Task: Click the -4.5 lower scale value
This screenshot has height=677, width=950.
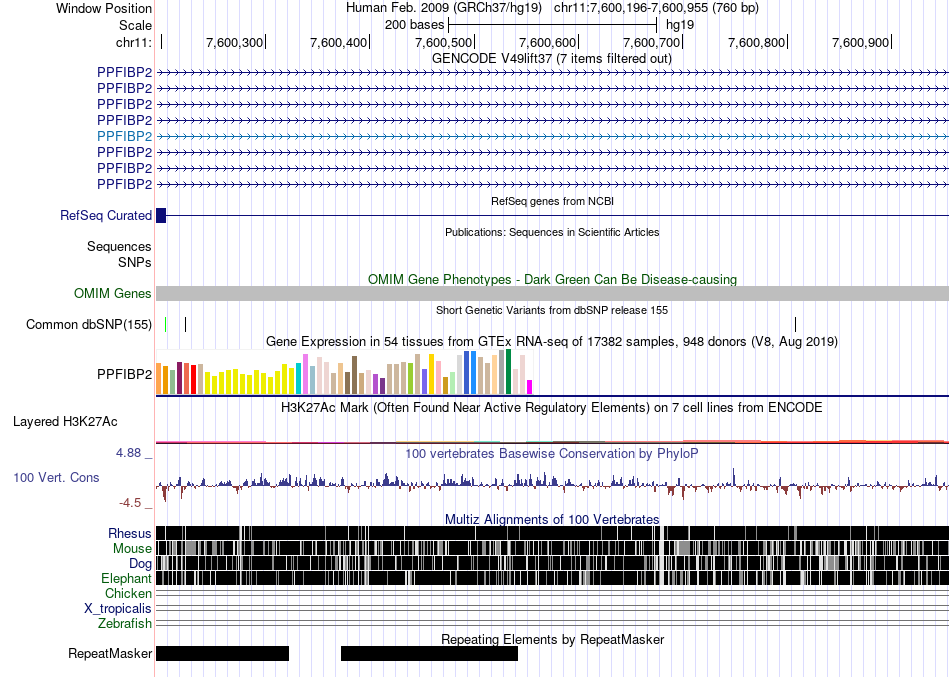Action: (x=130, y=502)
